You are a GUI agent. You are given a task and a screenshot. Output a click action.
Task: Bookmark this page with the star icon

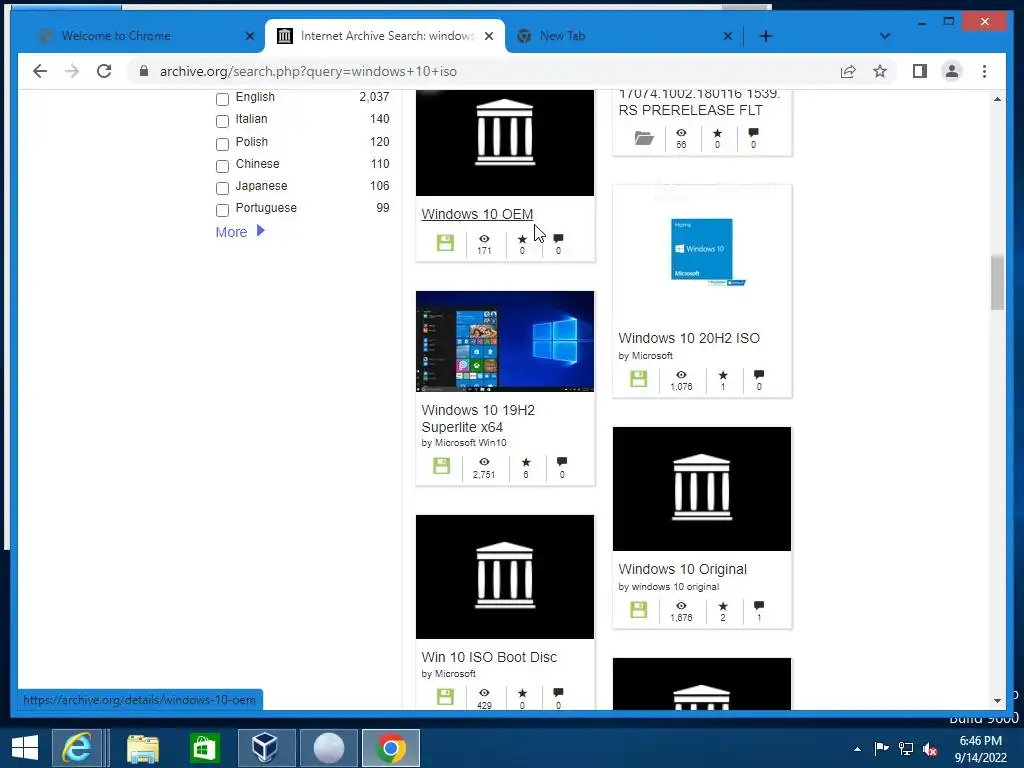click(880, 71)
